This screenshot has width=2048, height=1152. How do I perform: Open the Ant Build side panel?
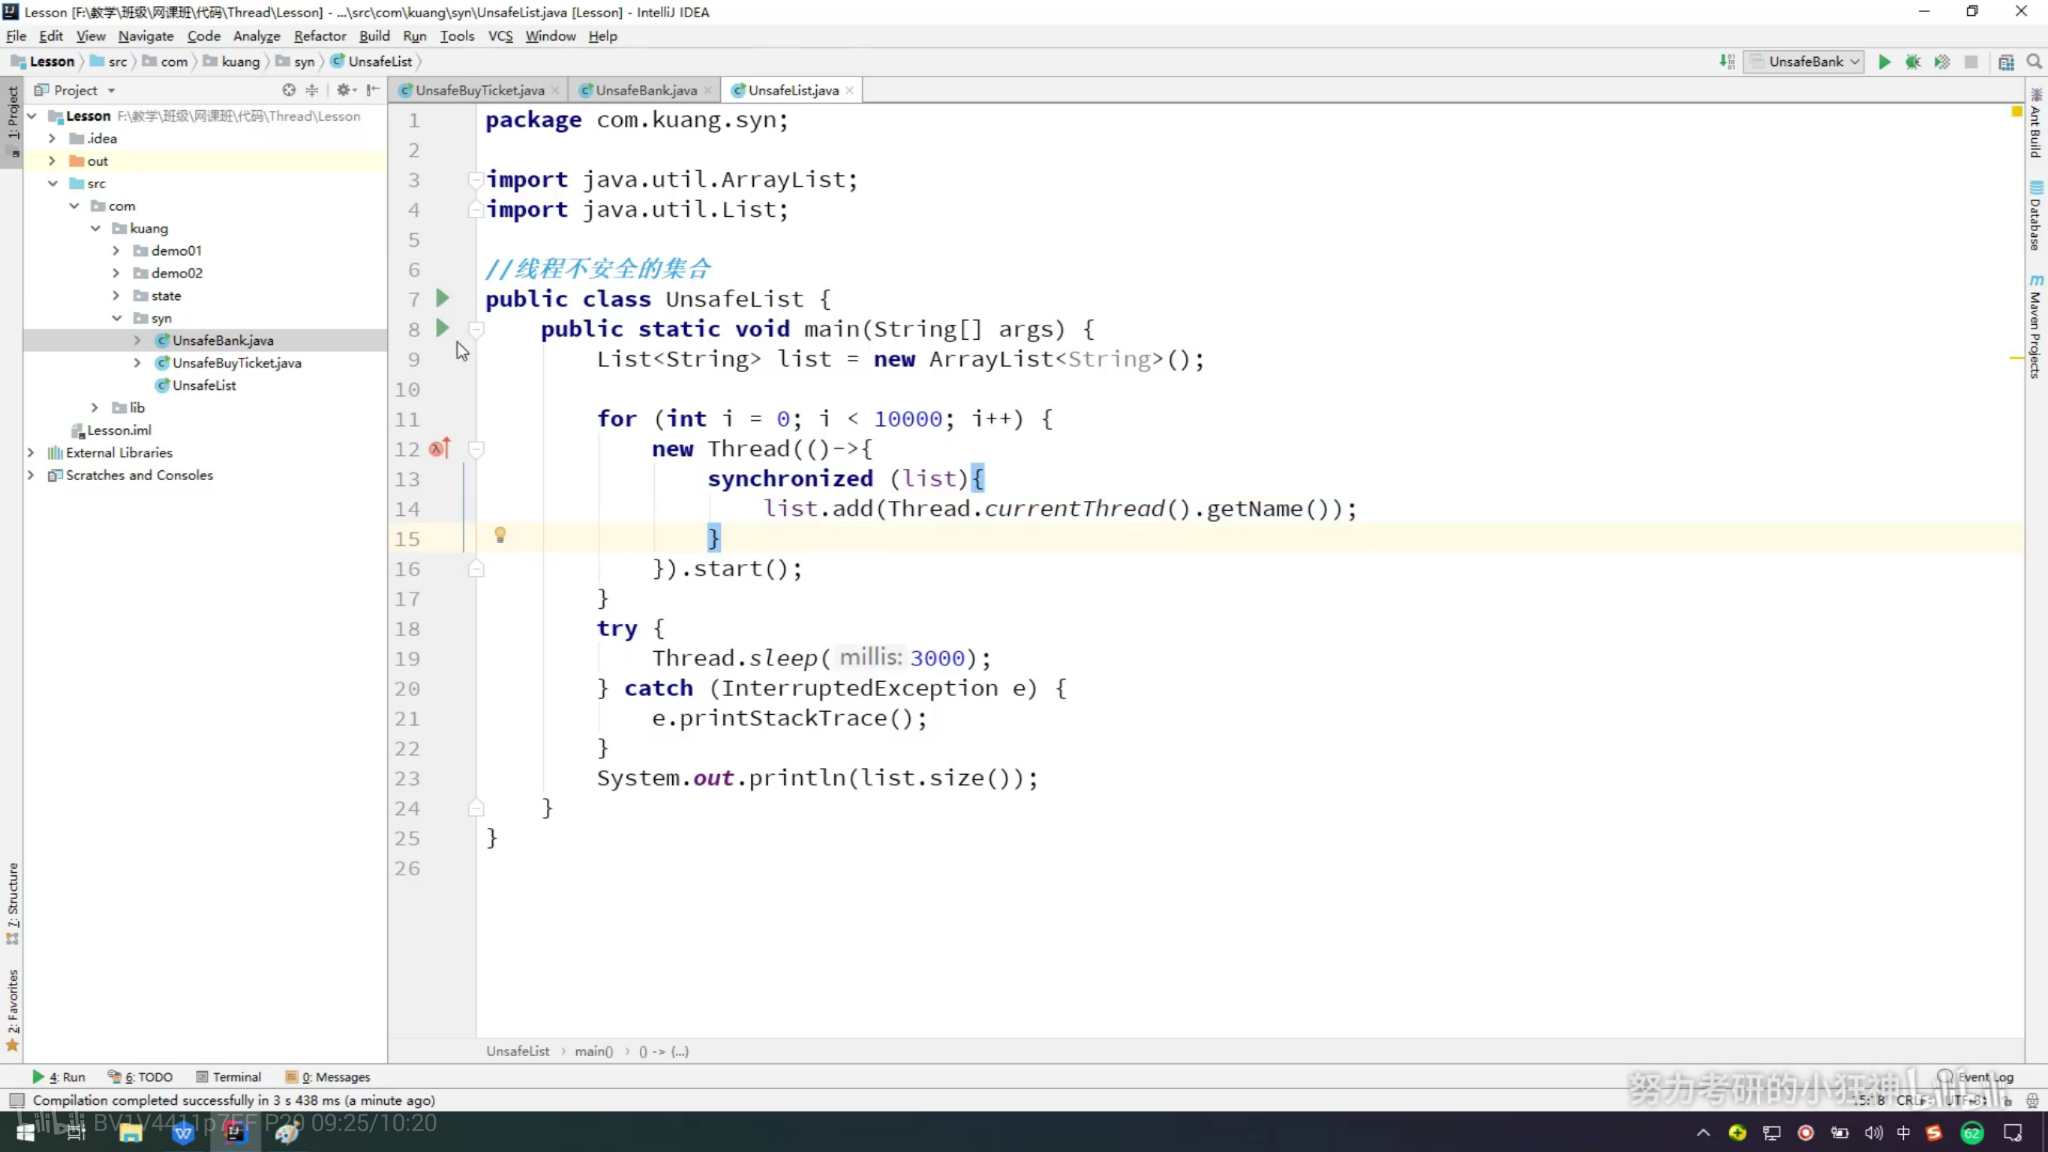[x=2036, y=123]
